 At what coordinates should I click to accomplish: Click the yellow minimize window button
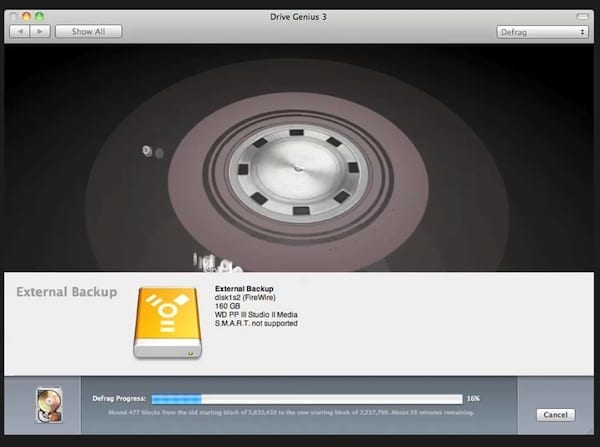27,15
